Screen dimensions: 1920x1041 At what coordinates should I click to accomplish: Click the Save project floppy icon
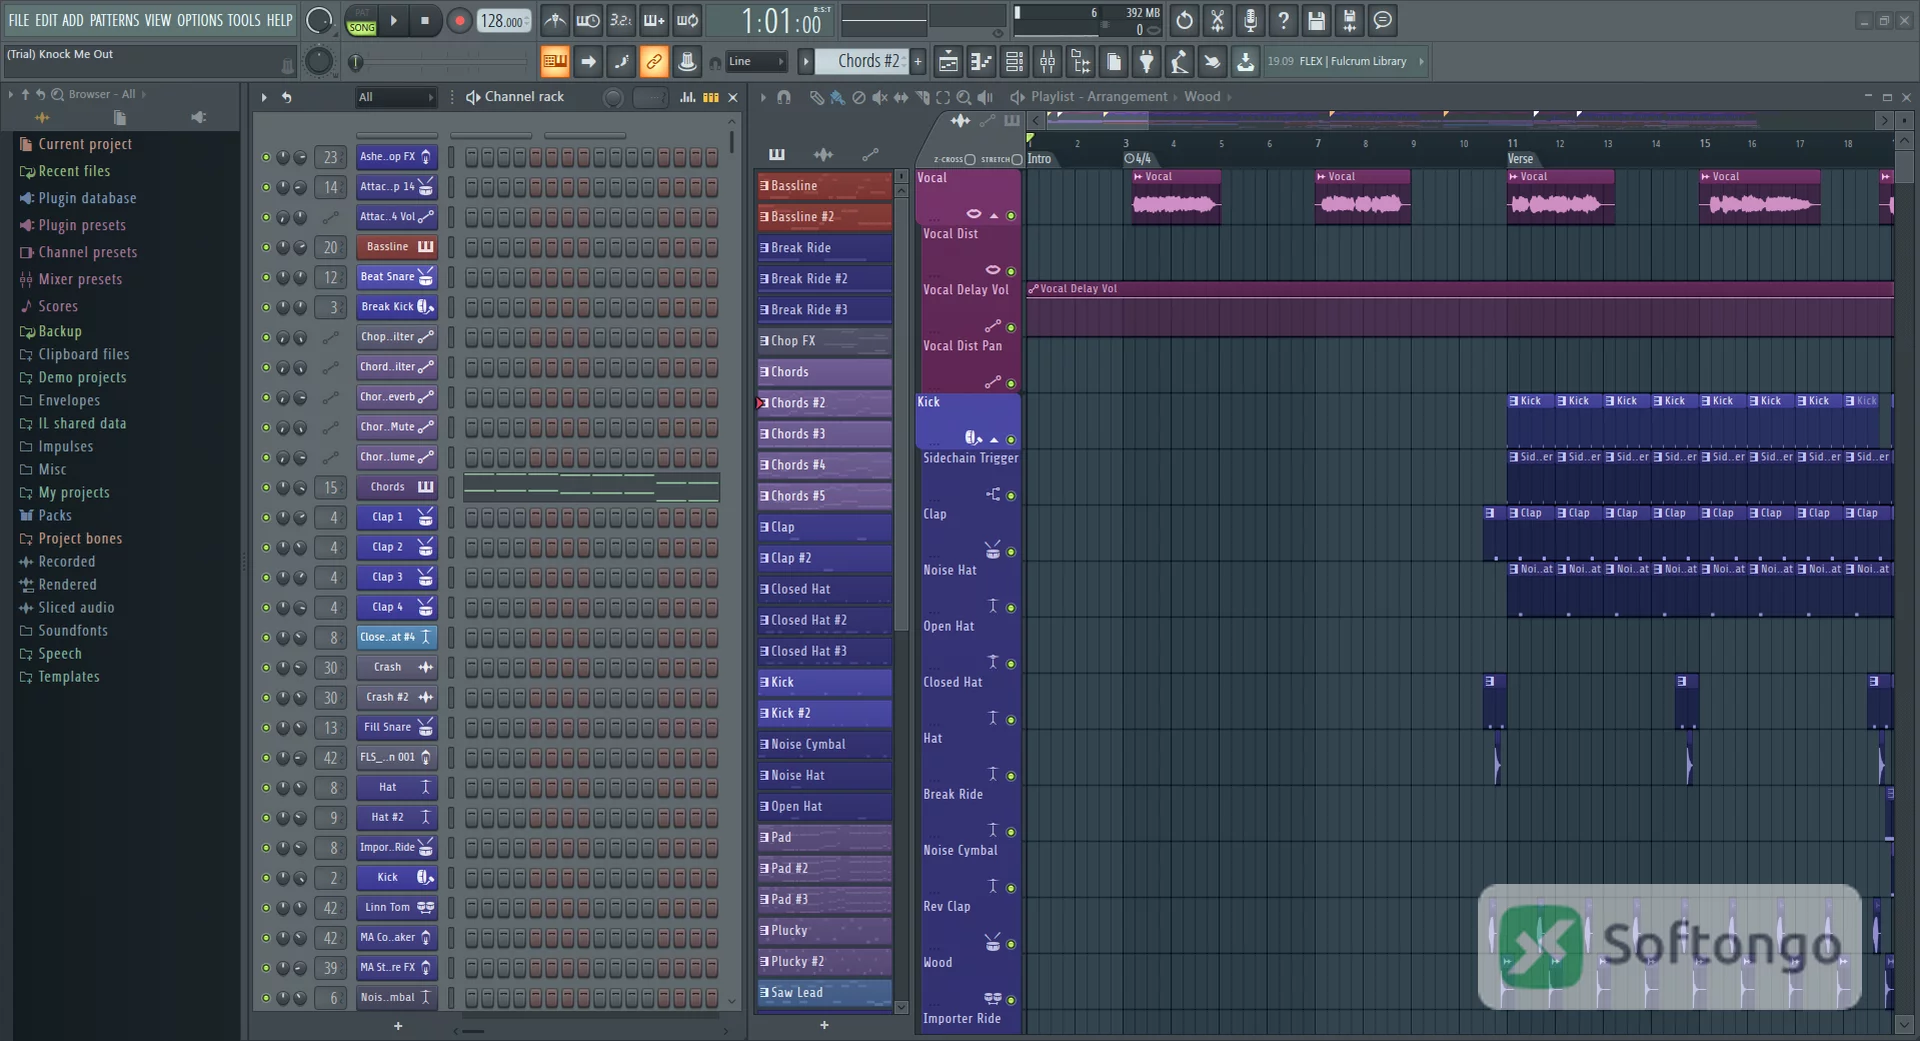click(1316, 20)
